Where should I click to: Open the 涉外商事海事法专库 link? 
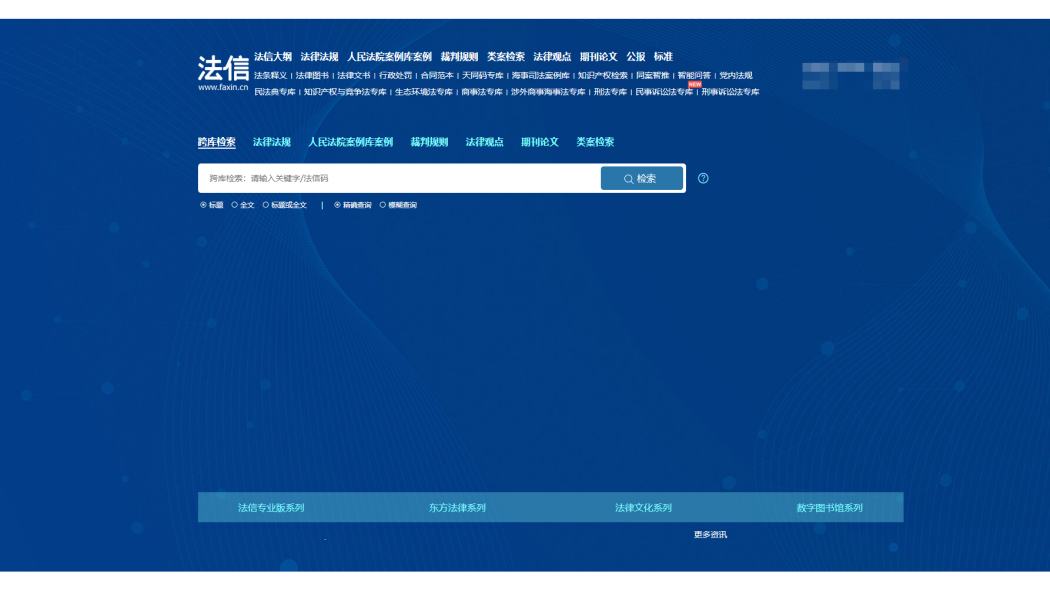[x=548, y=92]
